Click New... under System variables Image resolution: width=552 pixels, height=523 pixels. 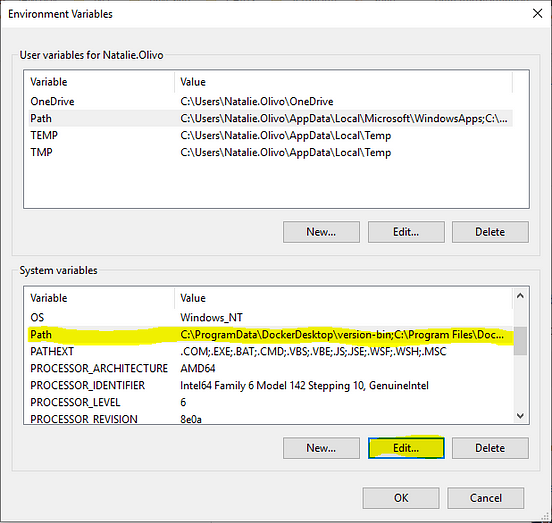tap(321, 448)
